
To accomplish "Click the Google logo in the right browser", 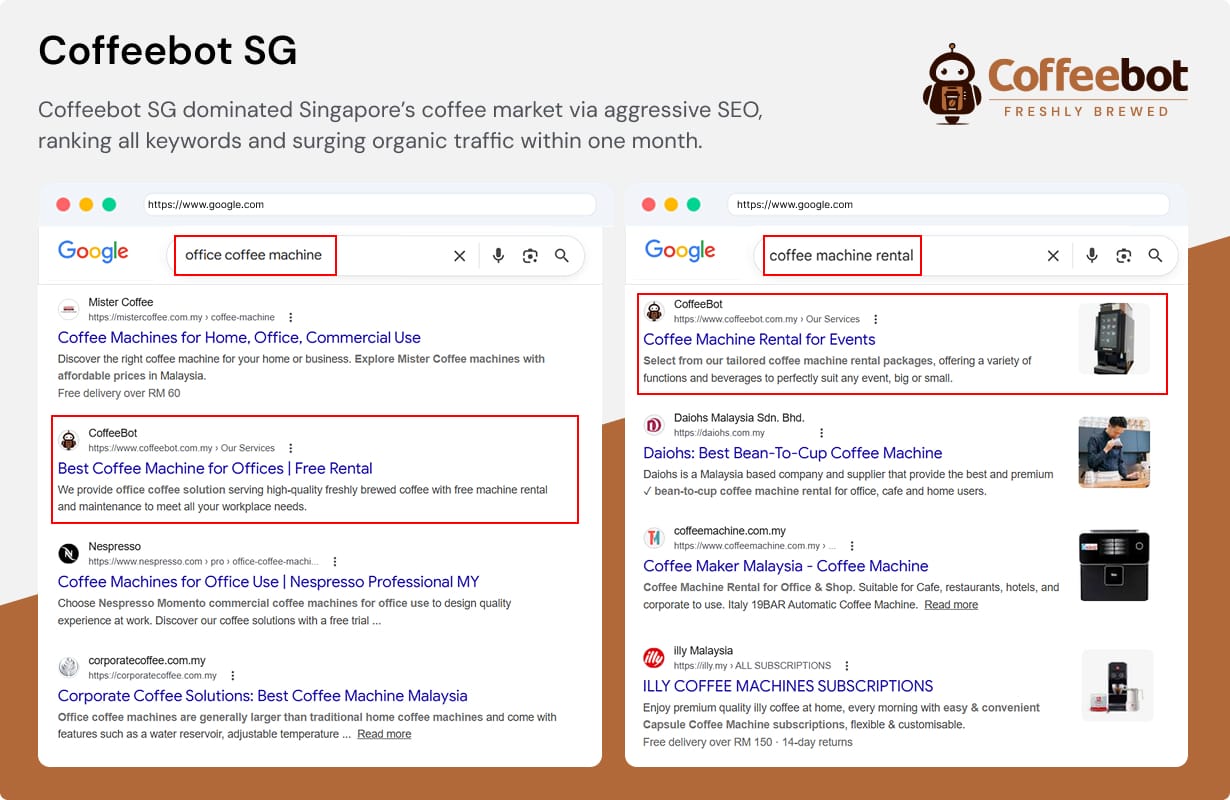I will pos(680,251).
